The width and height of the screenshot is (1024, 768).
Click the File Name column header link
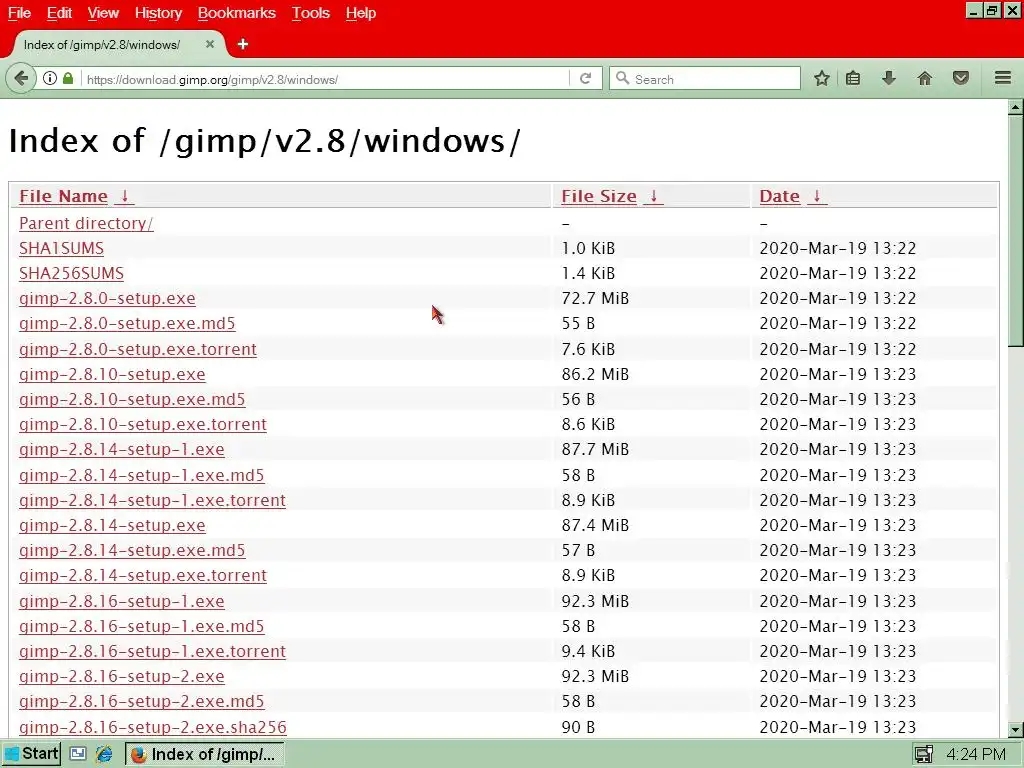coord(63,196)
